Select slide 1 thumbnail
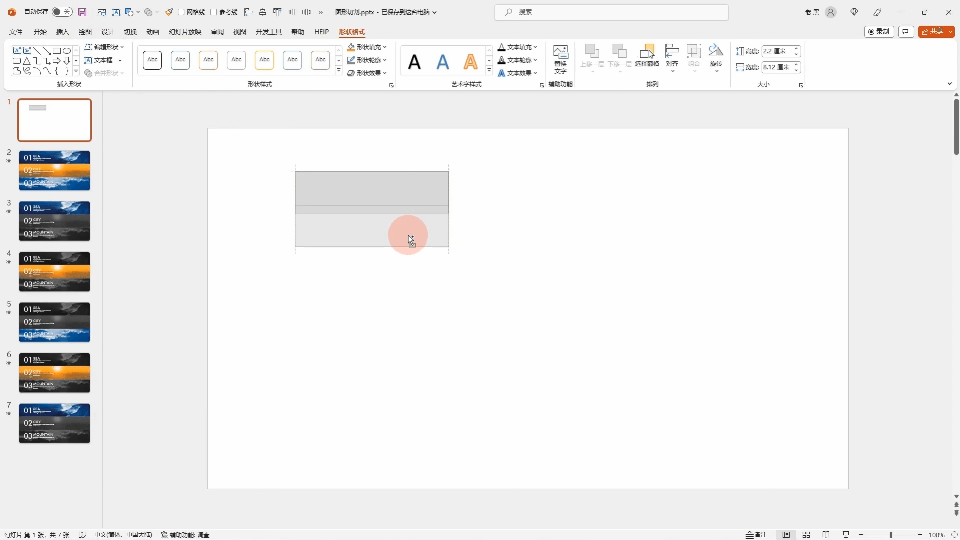 54,120
